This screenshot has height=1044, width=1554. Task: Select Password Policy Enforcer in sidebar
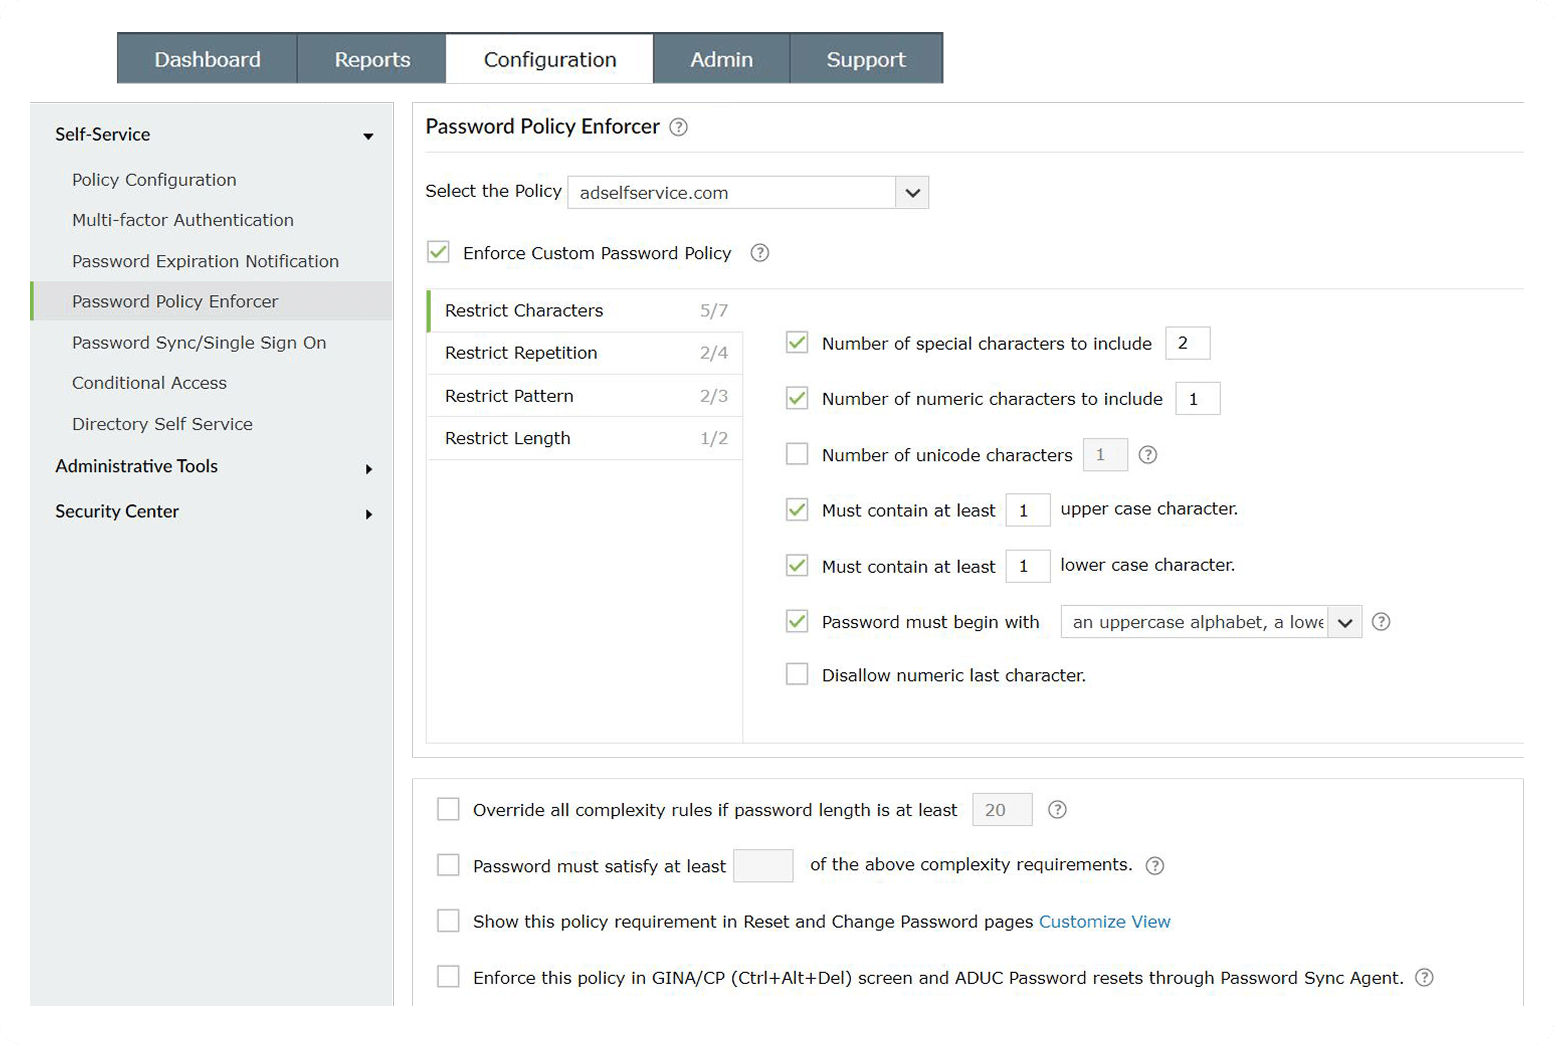[x=212, y=301]
